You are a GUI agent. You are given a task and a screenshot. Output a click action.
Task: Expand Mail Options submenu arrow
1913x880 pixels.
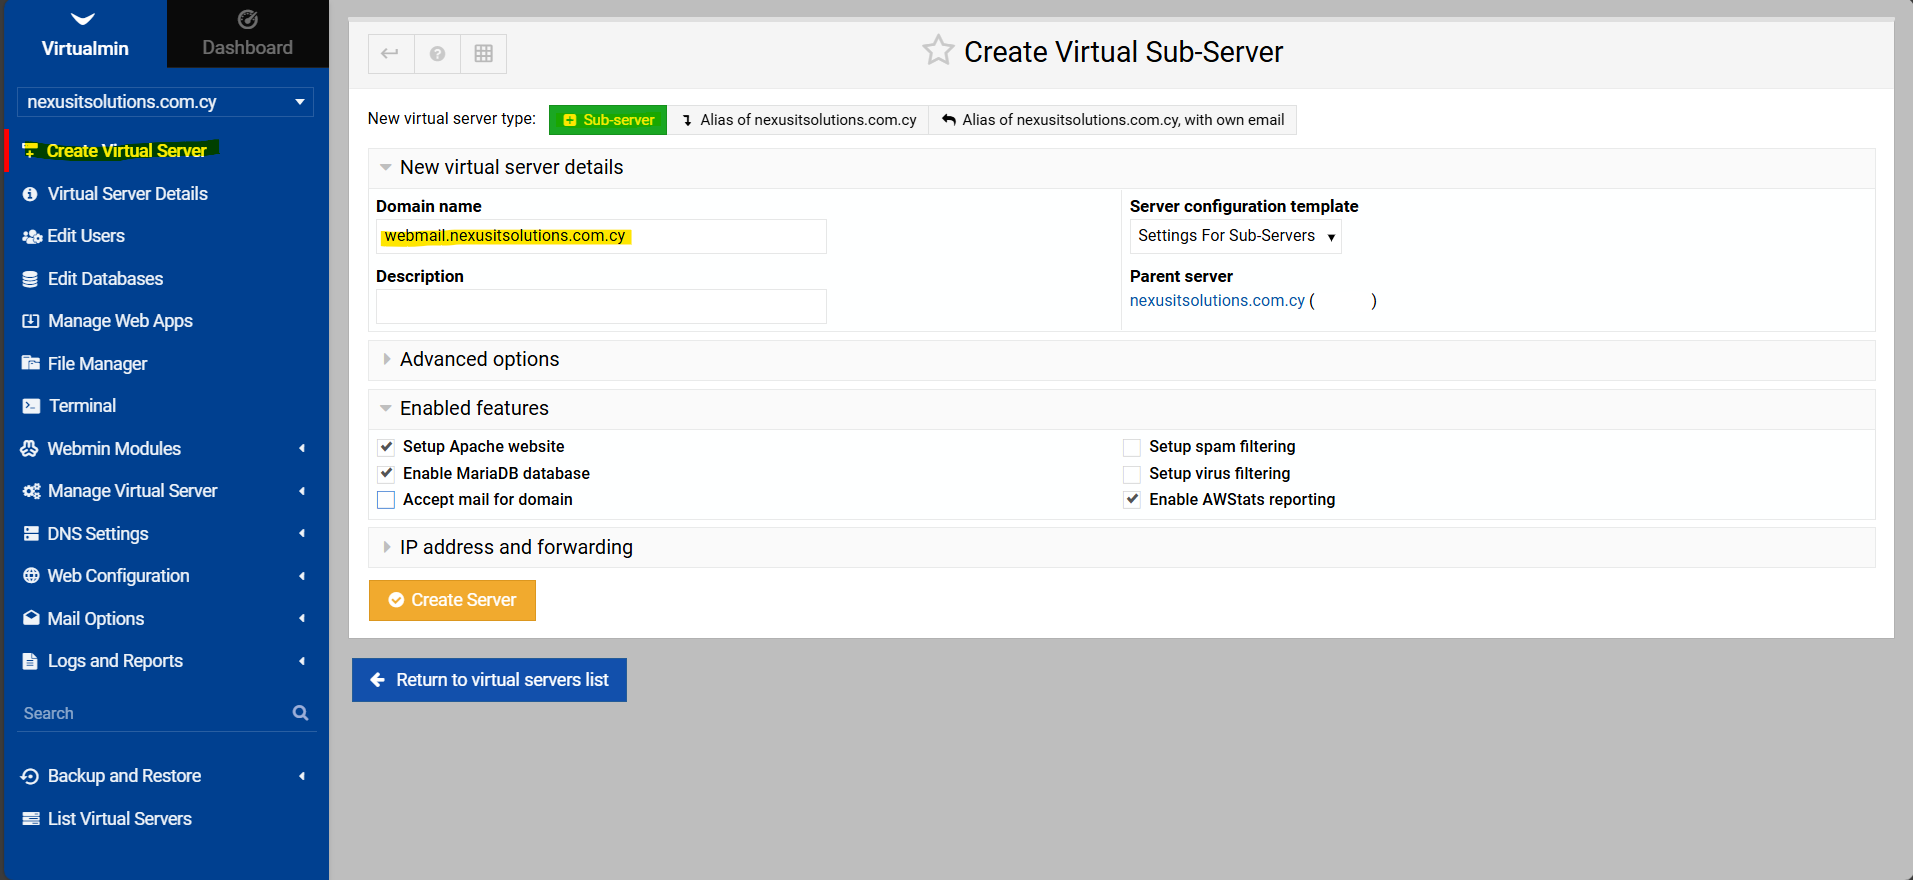[x=301, y=618]
